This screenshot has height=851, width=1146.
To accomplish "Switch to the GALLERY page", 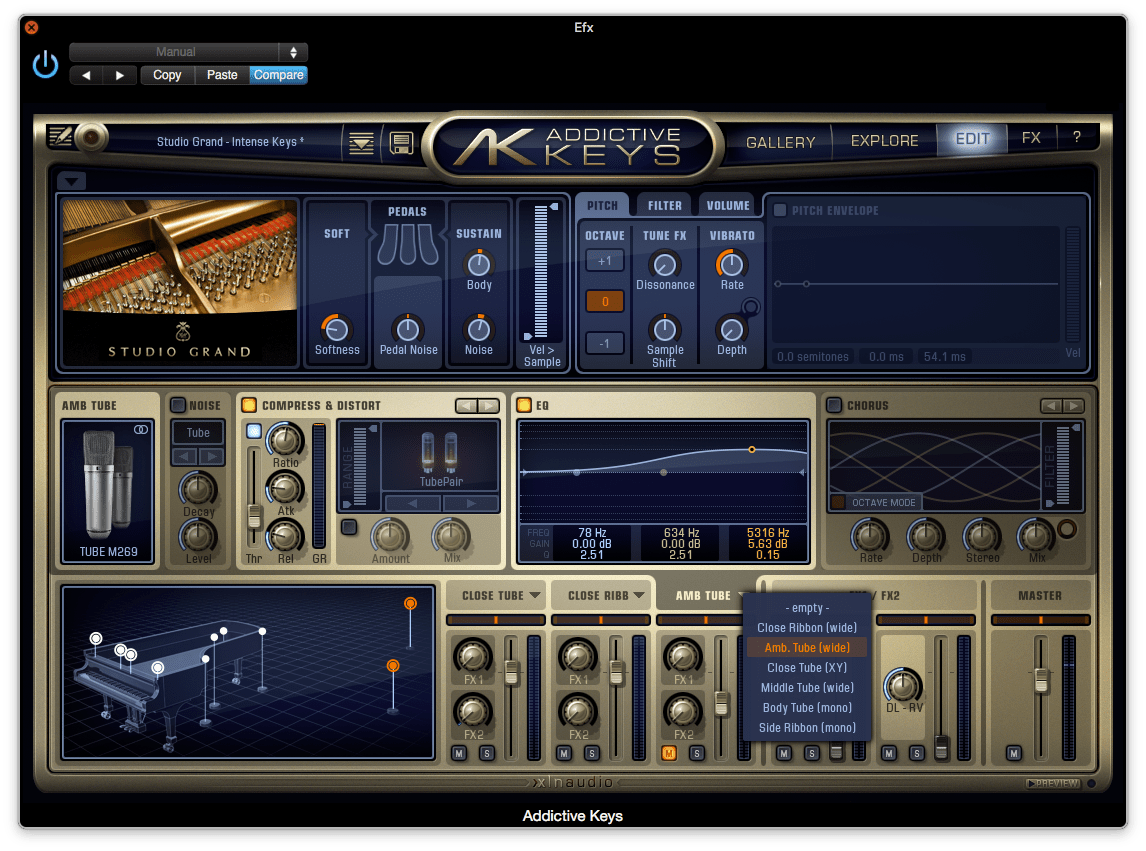I will point(781,143).
